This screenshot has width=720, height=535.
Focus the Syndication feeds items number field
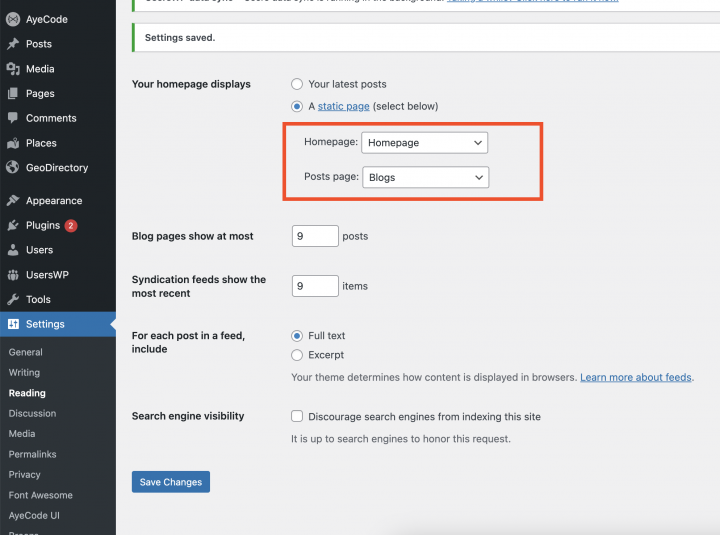click(315, 286)
